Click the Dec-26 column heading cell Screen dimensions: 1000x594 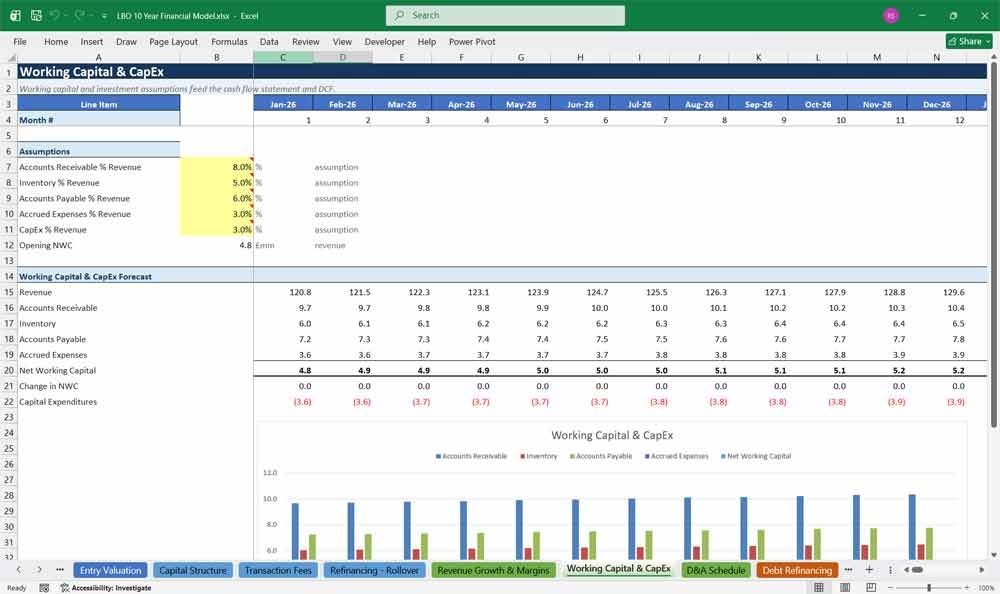pyautogui.click(x=936, y=104)
